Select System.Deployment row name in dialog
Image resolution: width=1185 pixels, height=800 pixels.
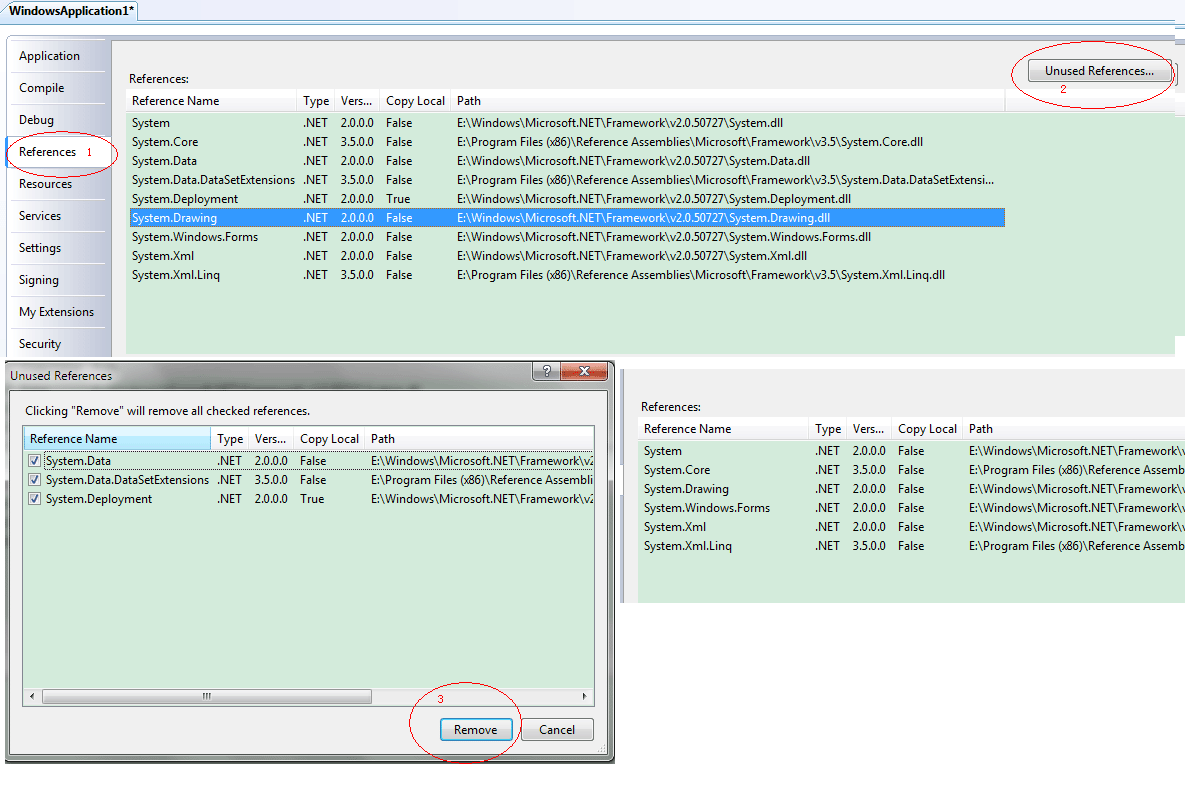click(x=98, y=499)
